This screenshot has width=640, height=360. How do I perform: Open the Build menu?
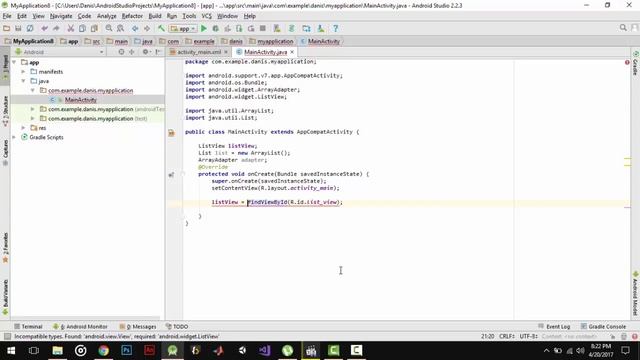click(x=155, y=16)
